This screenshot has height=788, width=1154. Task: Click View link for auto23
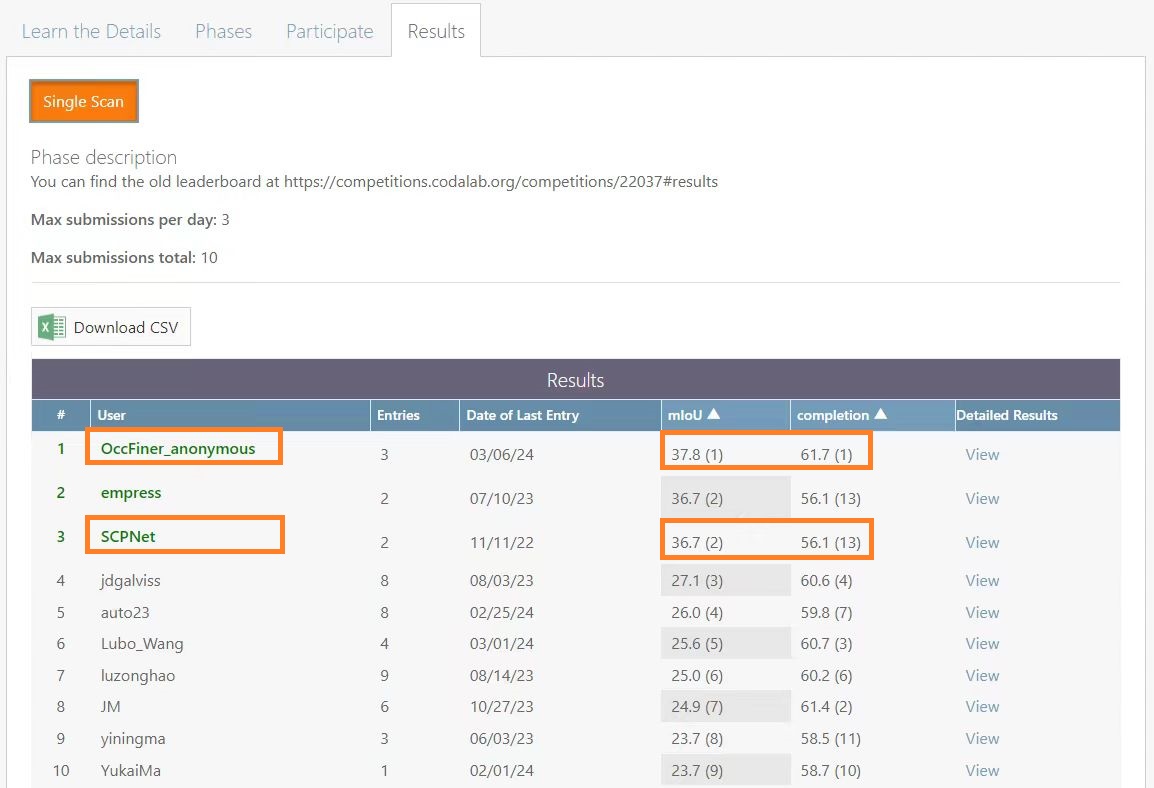click(x=981, y=612)
